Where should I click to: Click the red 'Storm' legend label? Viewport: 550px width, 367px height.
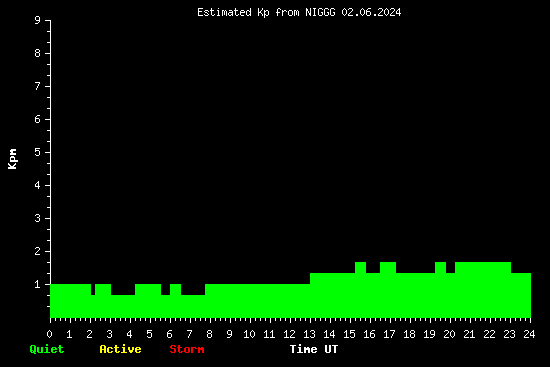[187, 349]
